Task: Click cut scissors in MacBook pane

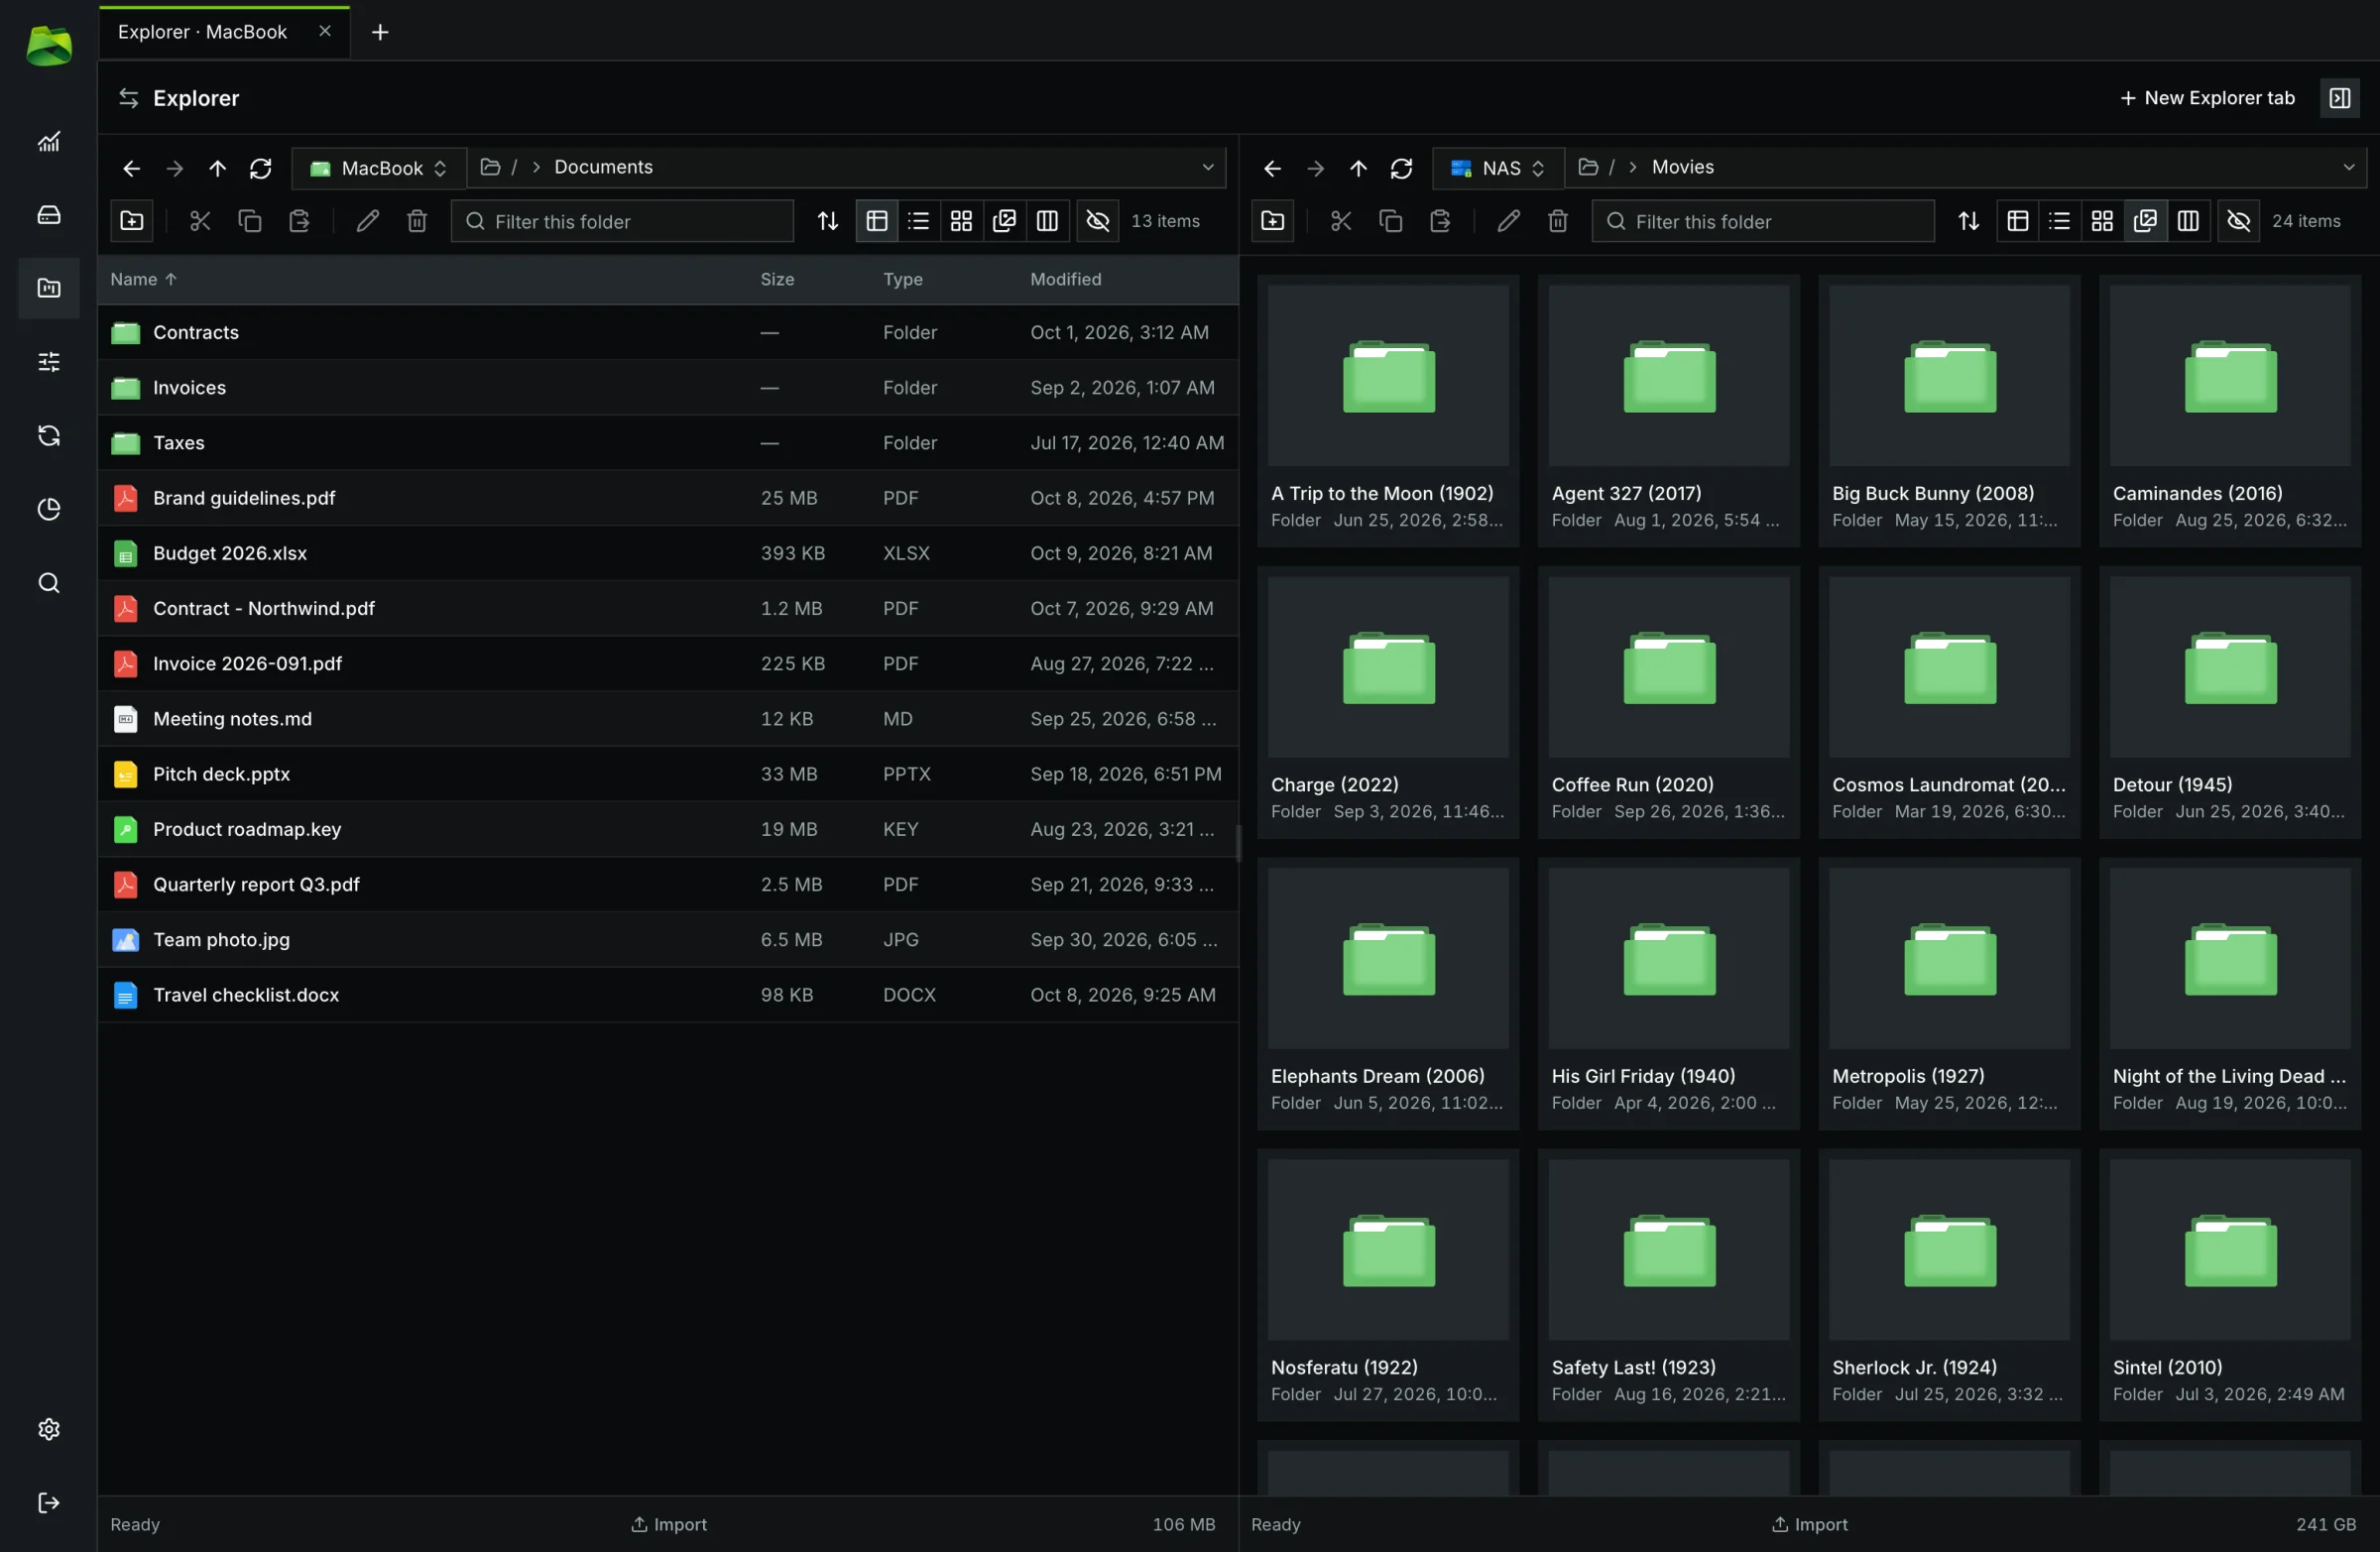Action: pos(200,221)
